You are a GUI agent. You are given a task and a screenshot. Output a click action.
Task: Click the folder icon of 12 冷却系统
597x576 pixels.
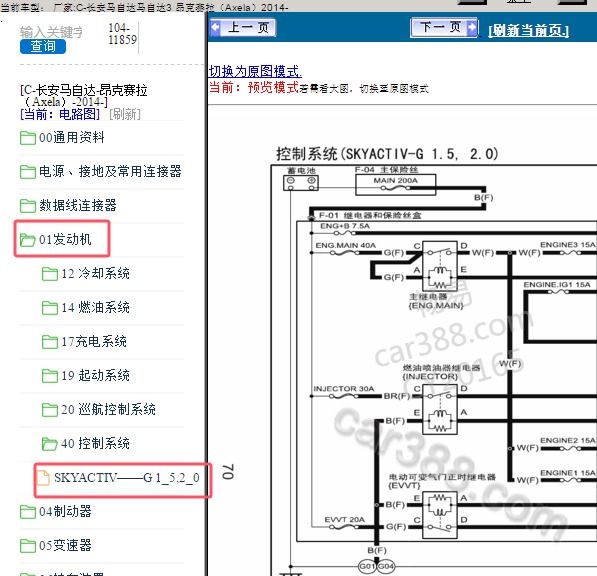tap(49, 274)
